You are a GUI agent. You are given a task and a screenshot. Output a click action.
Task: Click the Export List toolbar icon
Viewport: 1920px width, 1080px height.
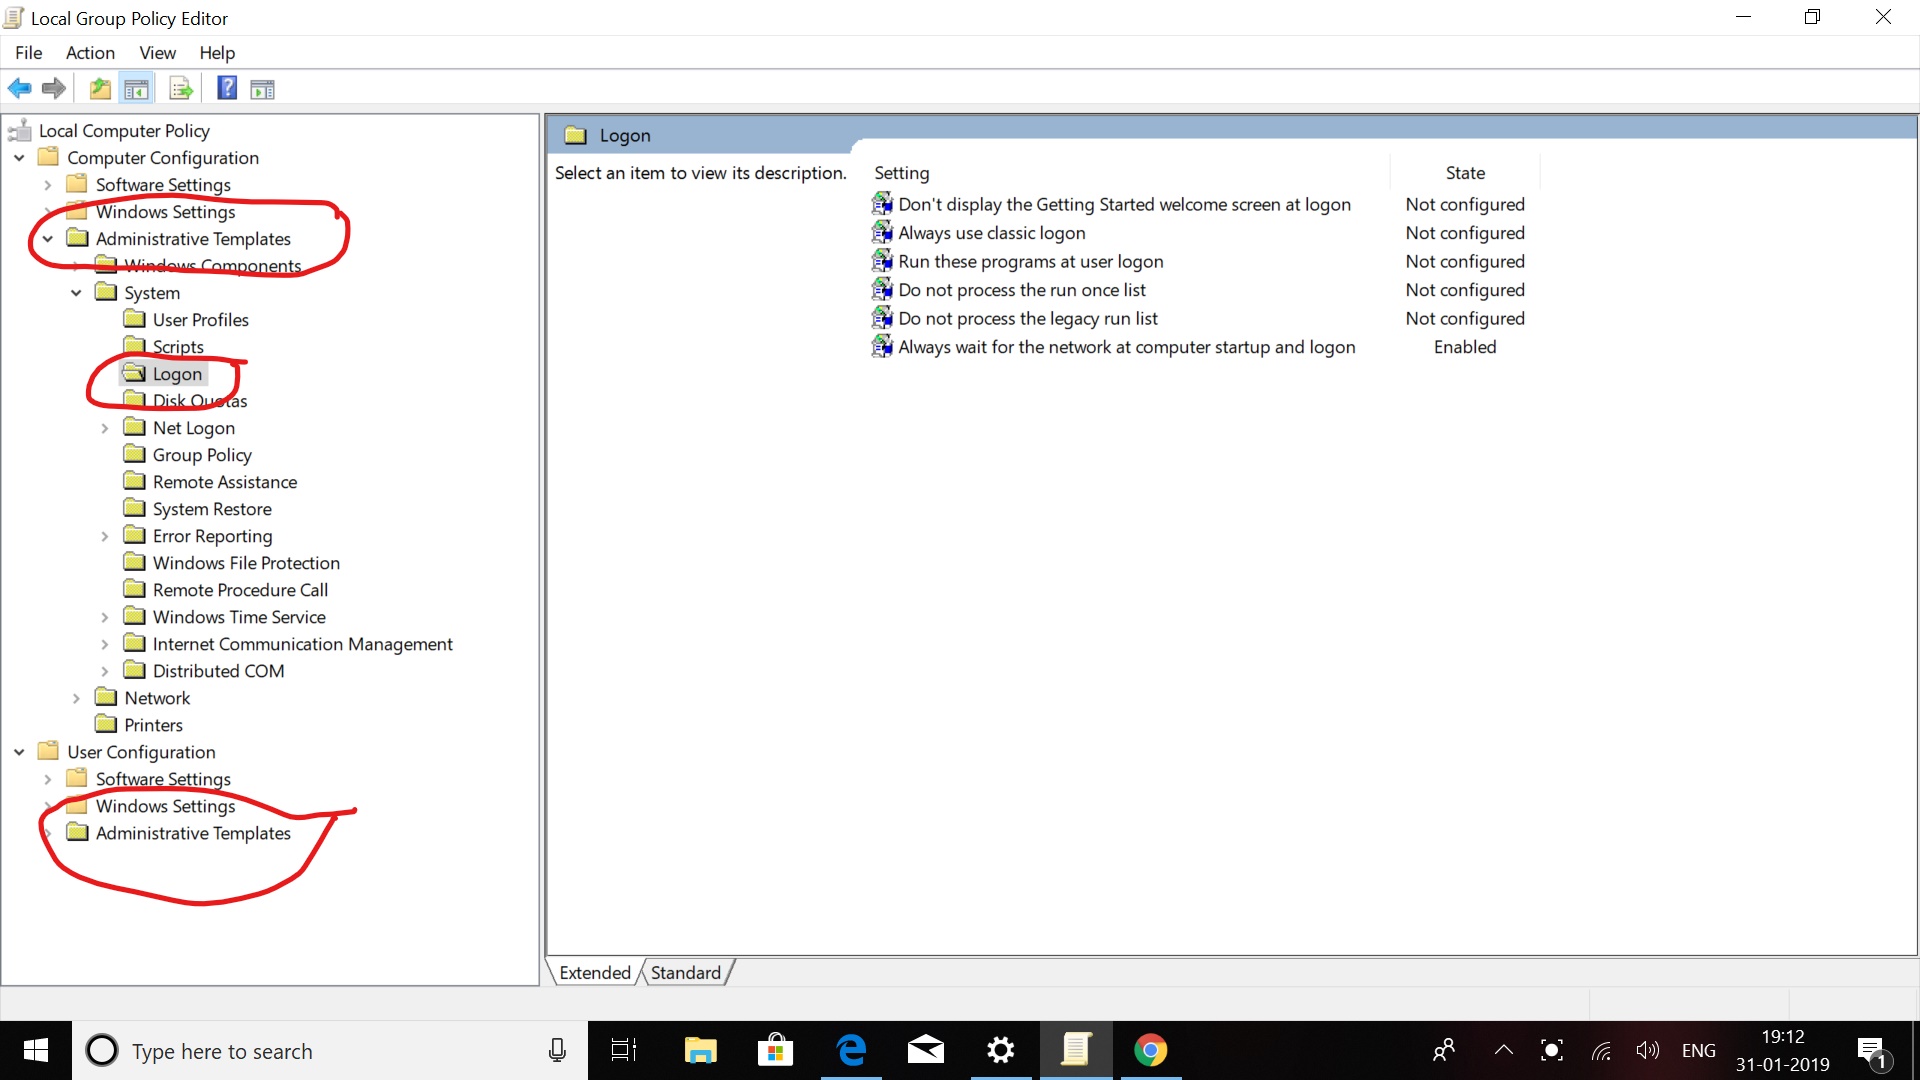coord(181,89)
